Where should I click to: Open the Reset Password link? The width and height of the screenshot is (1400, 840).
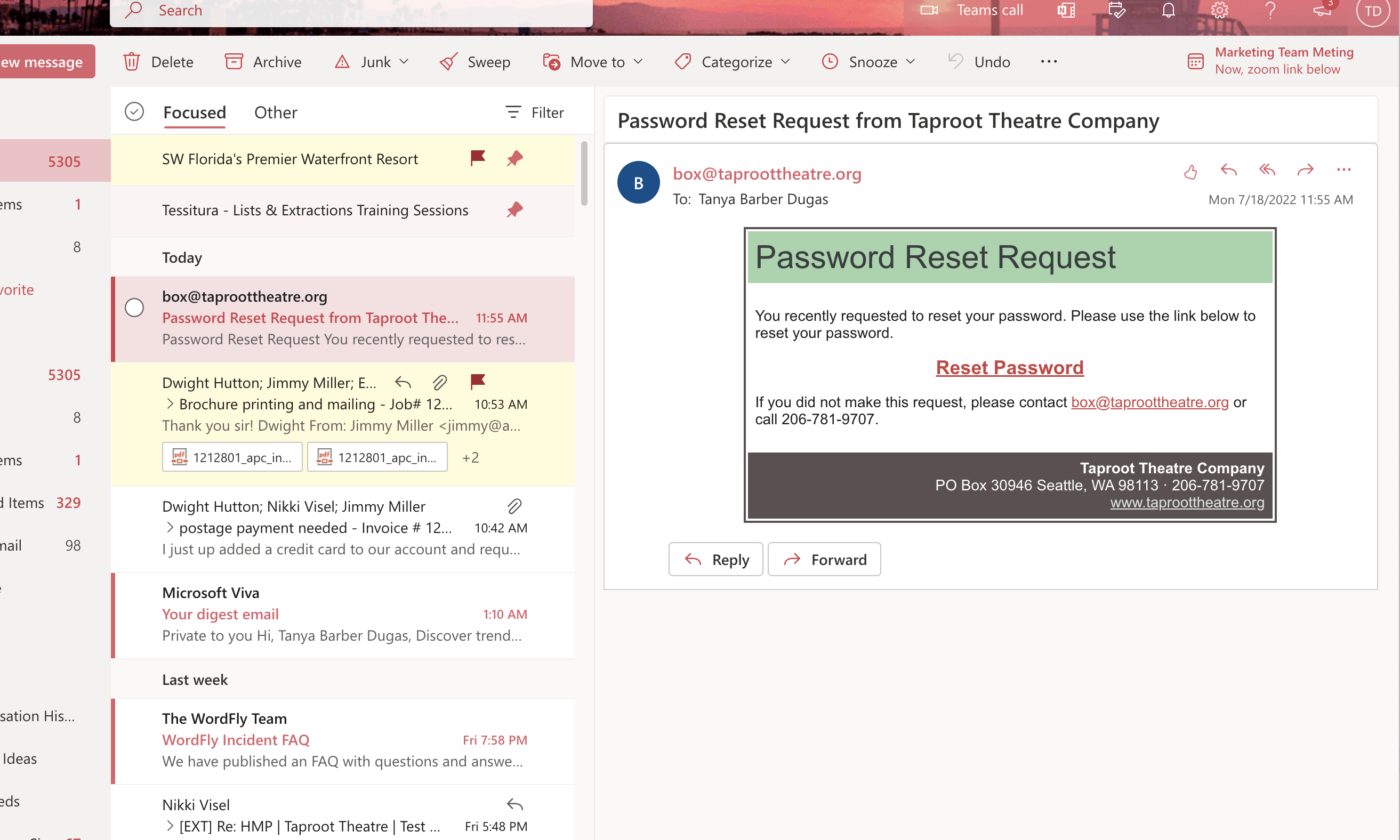pos(1010,367)
